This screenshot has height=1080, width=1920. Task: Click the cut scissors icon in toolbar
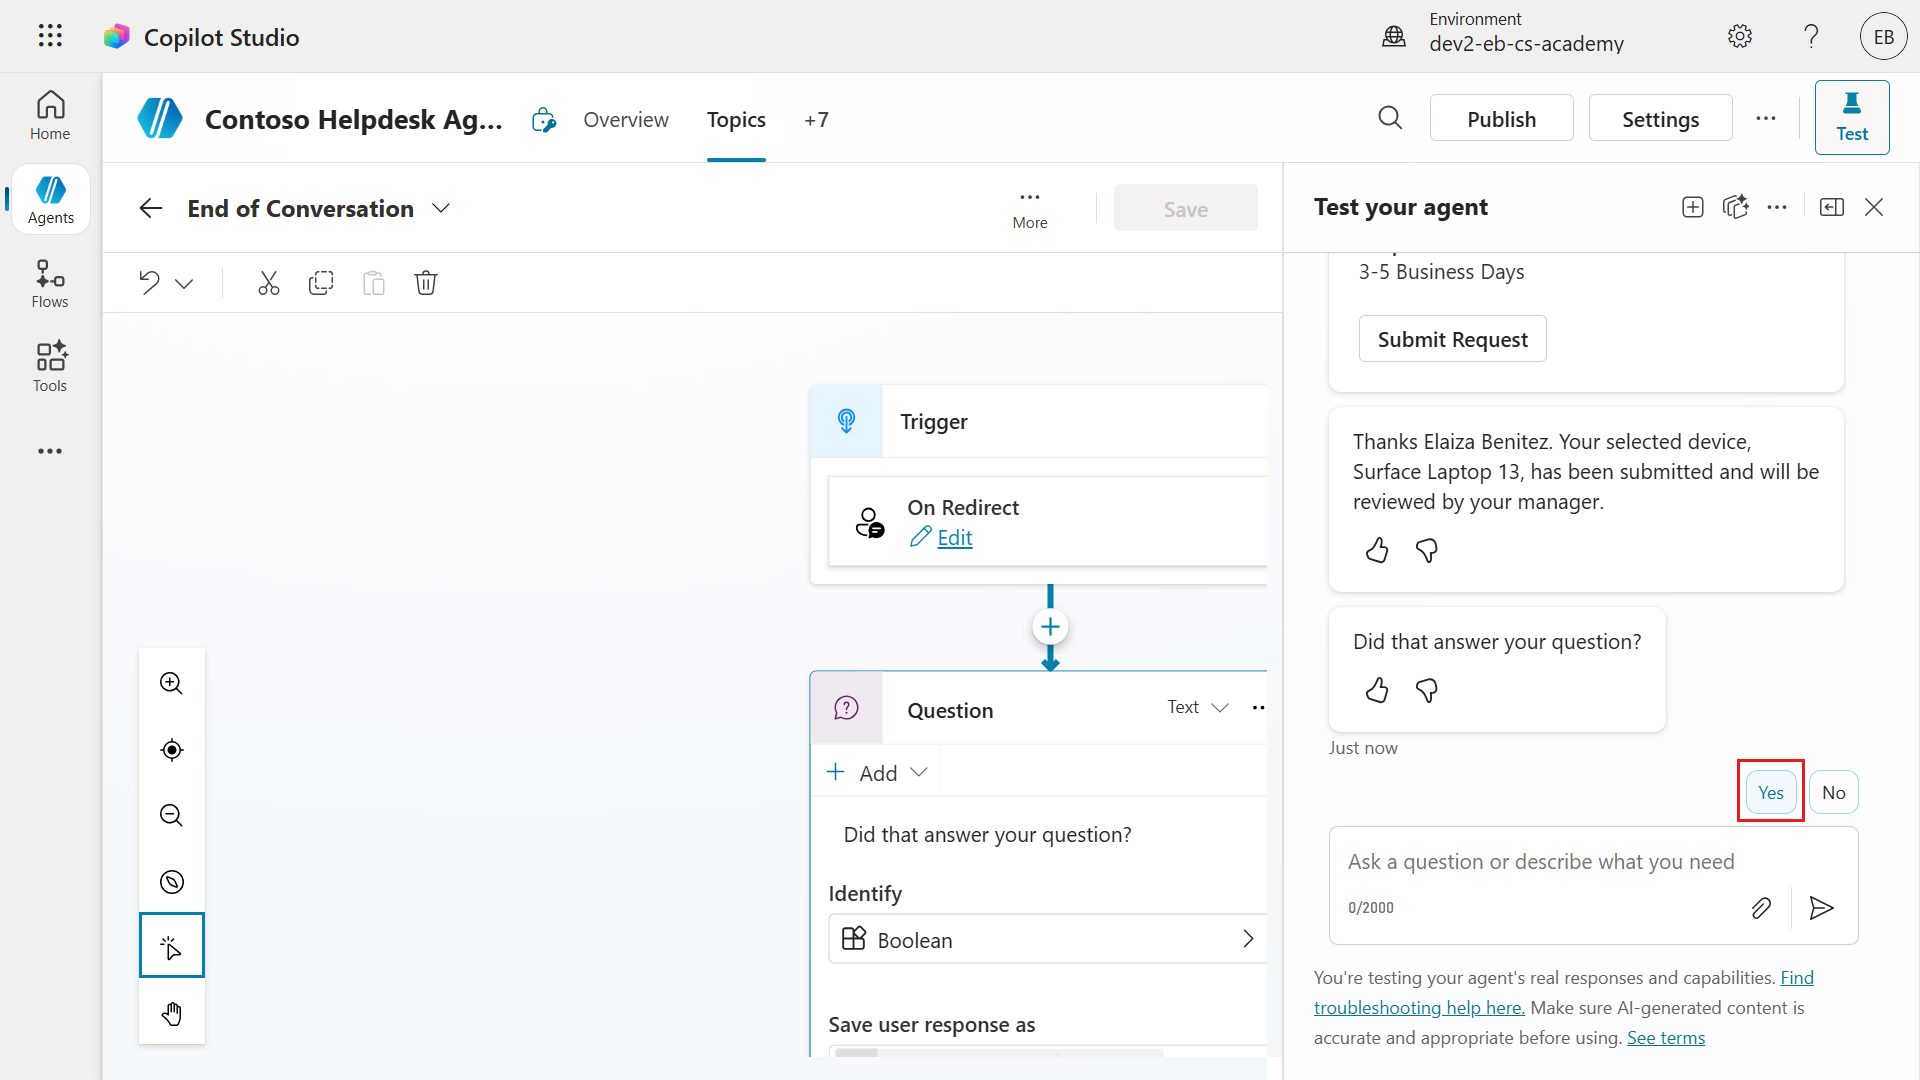pyautogui.click(x=268, y=283)
